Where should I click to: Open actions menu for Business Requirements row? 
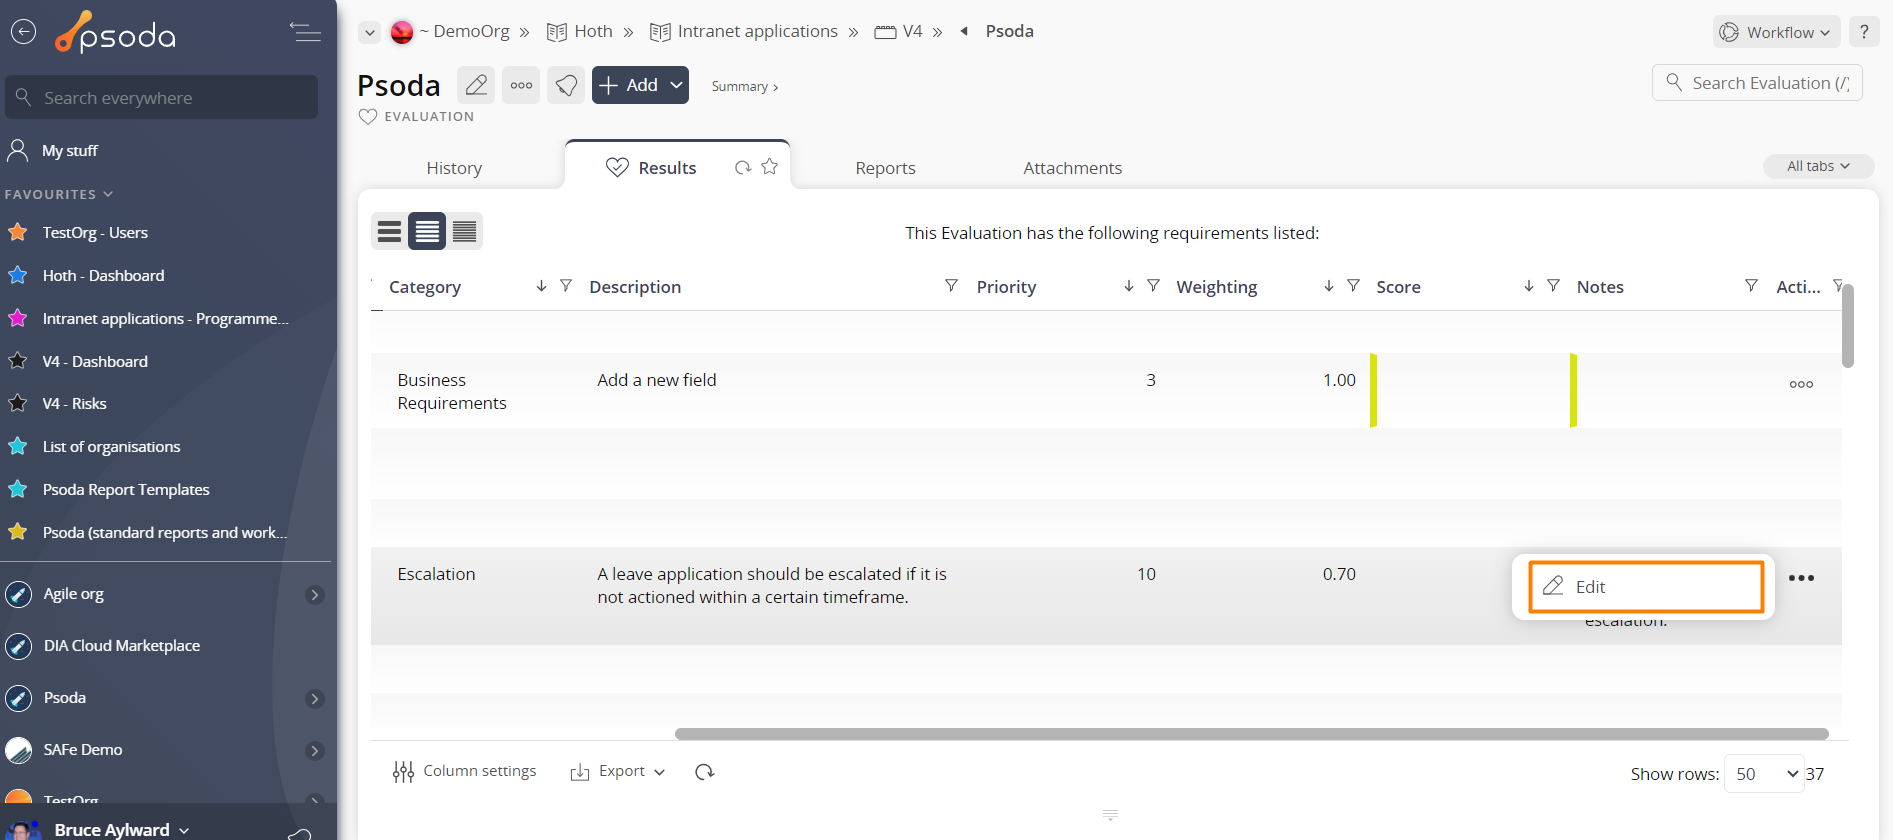[x=1801, y=384]
